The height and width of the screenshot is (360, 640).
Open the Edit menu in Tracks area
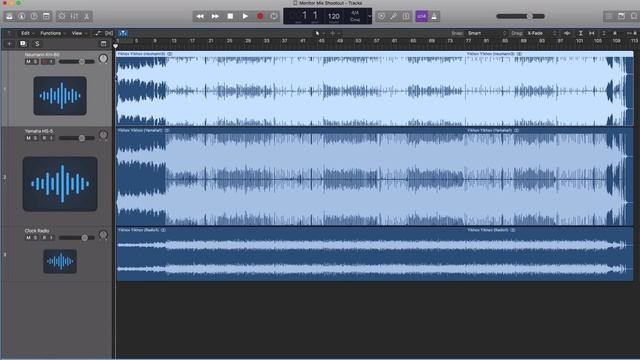tap(27, 33)
